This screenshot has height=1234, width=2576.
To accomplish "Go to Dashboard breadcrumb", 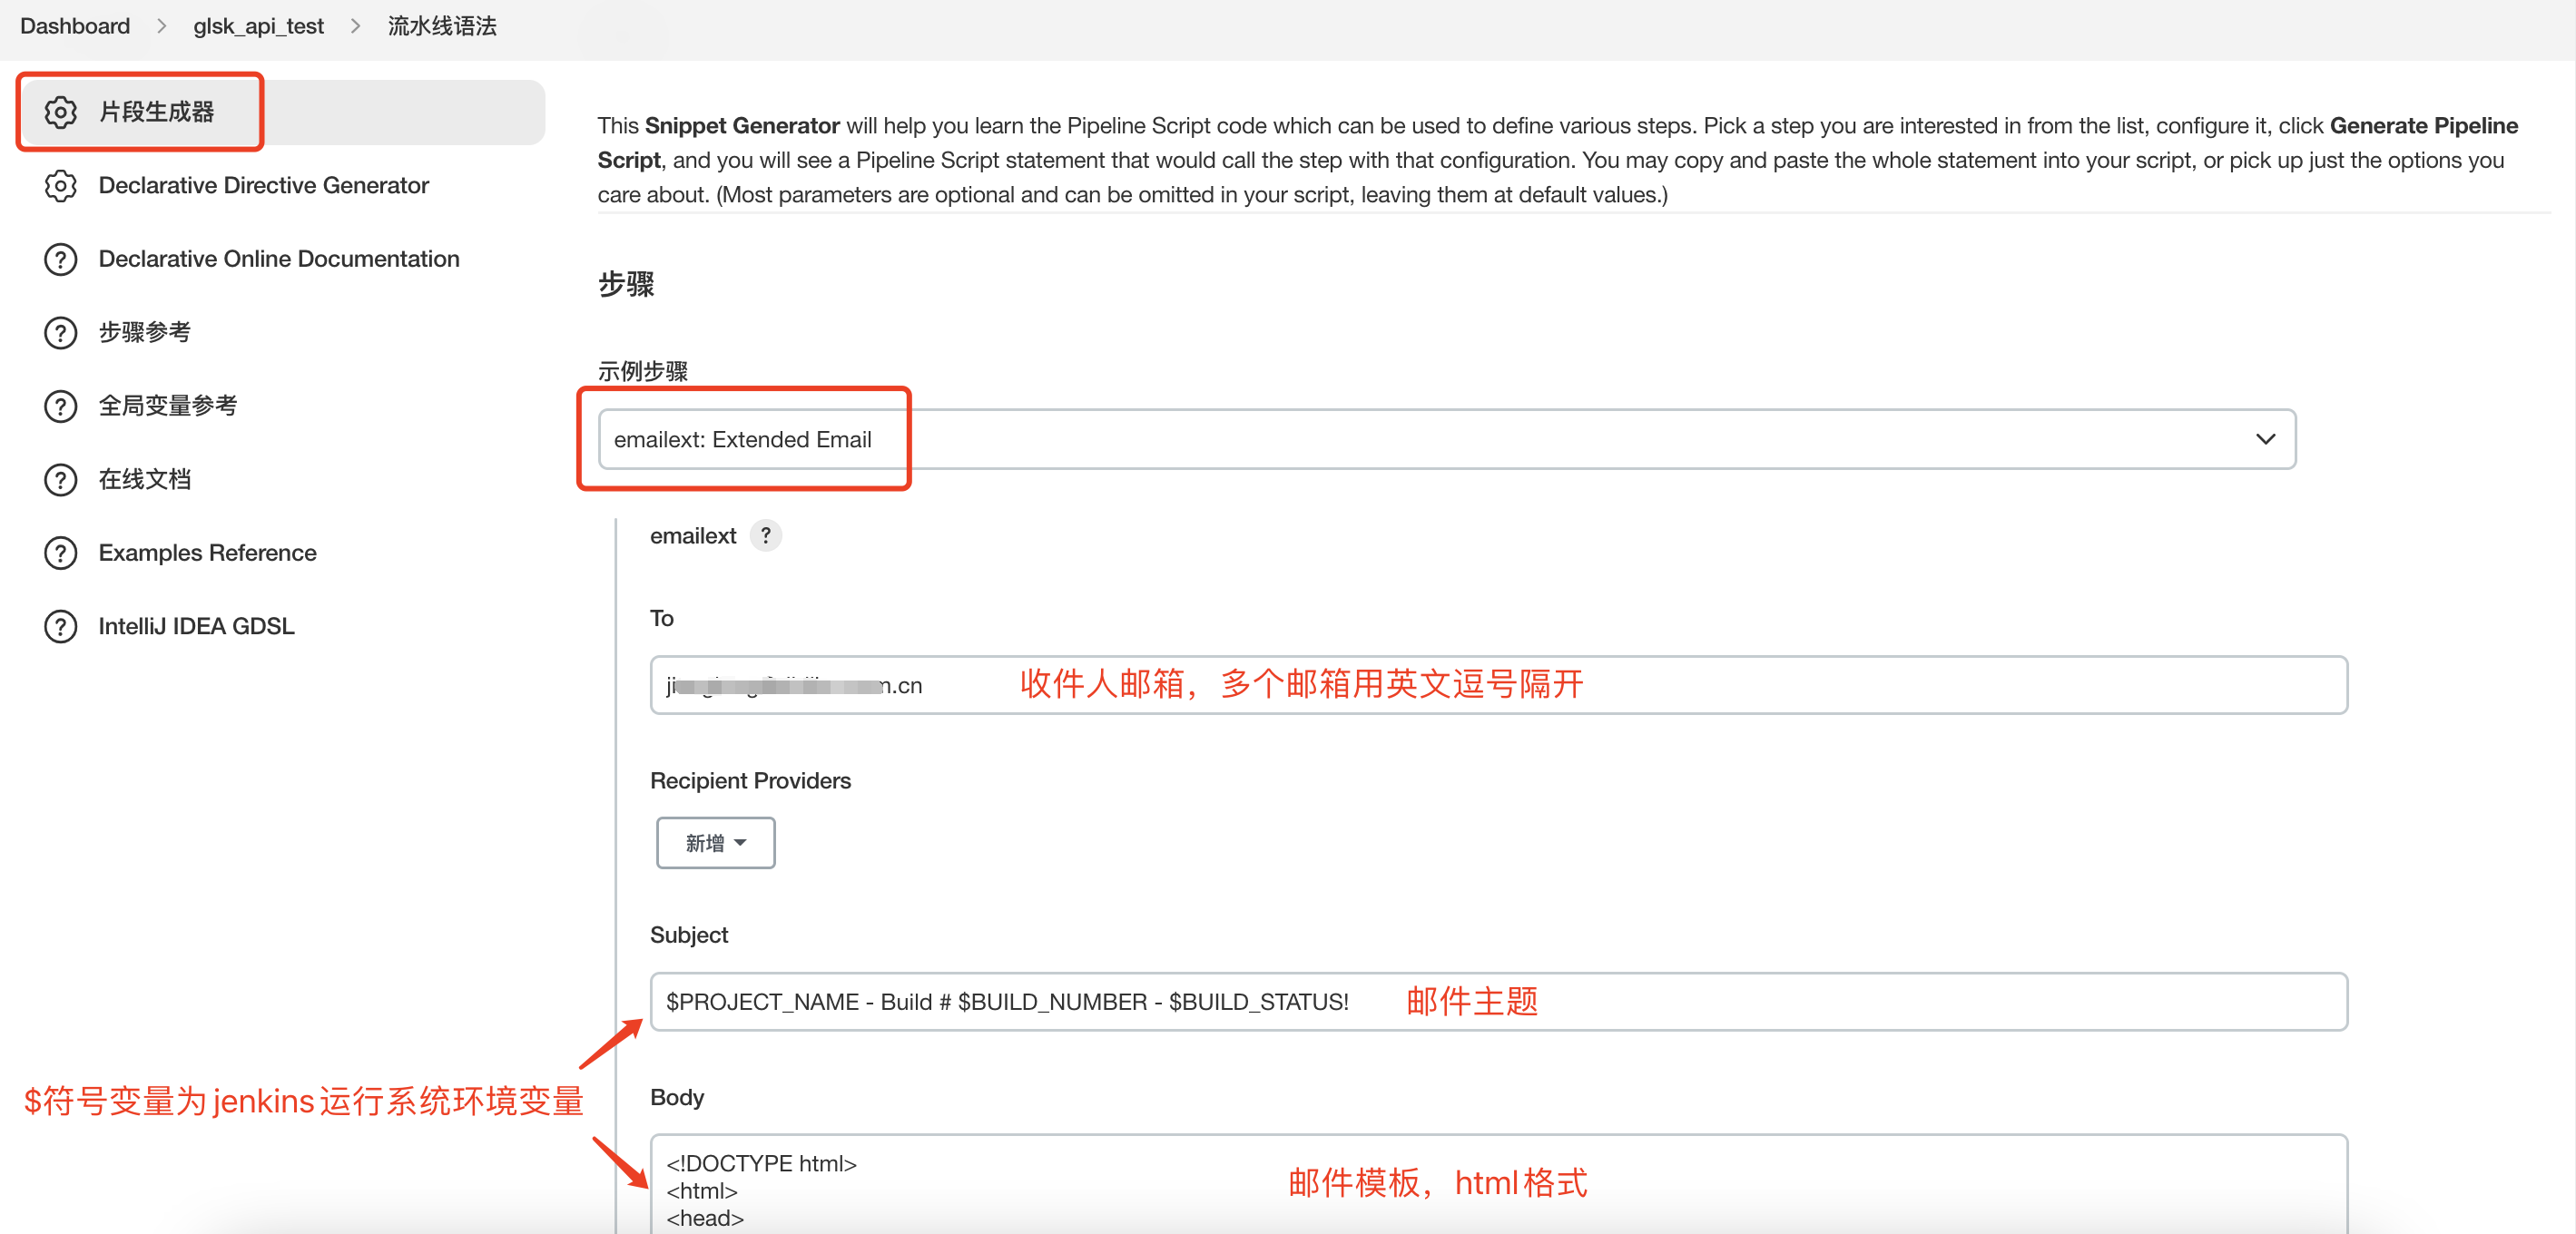I will (x=75, y=26).
